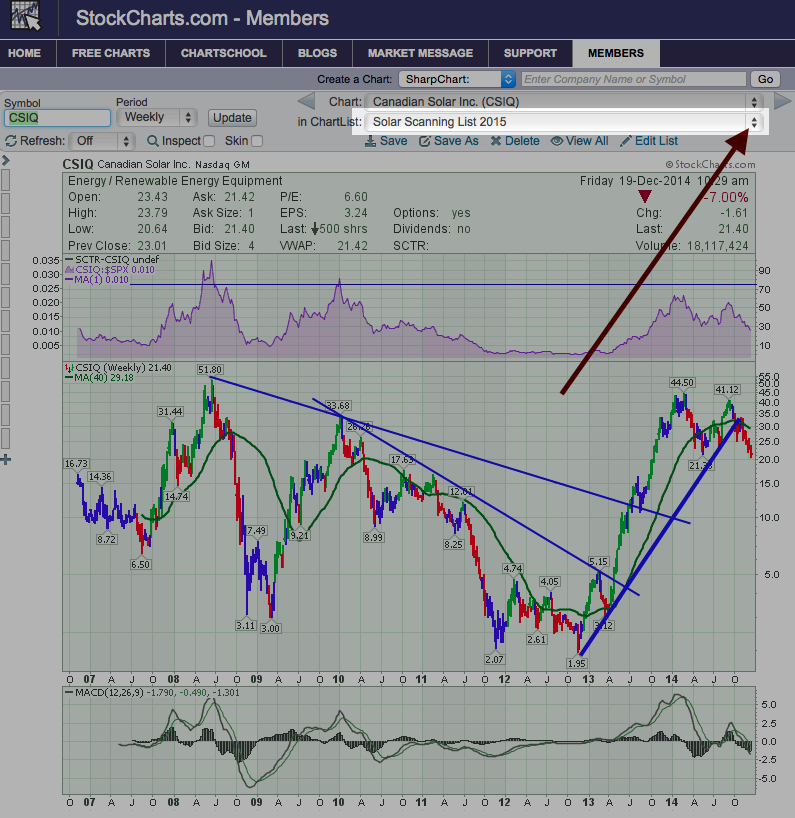Click the Go button

tap(765, 79)
